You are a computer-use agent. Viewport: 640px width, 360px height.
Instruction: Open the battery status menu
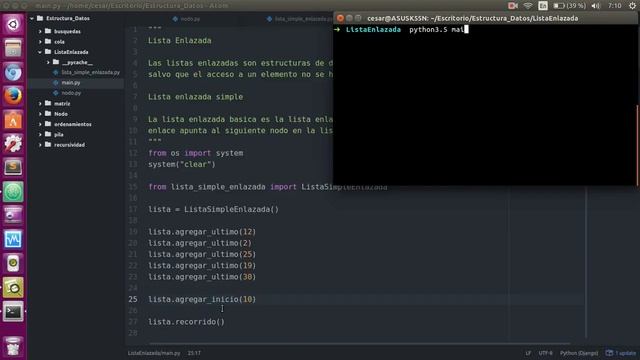click(569, 6)
